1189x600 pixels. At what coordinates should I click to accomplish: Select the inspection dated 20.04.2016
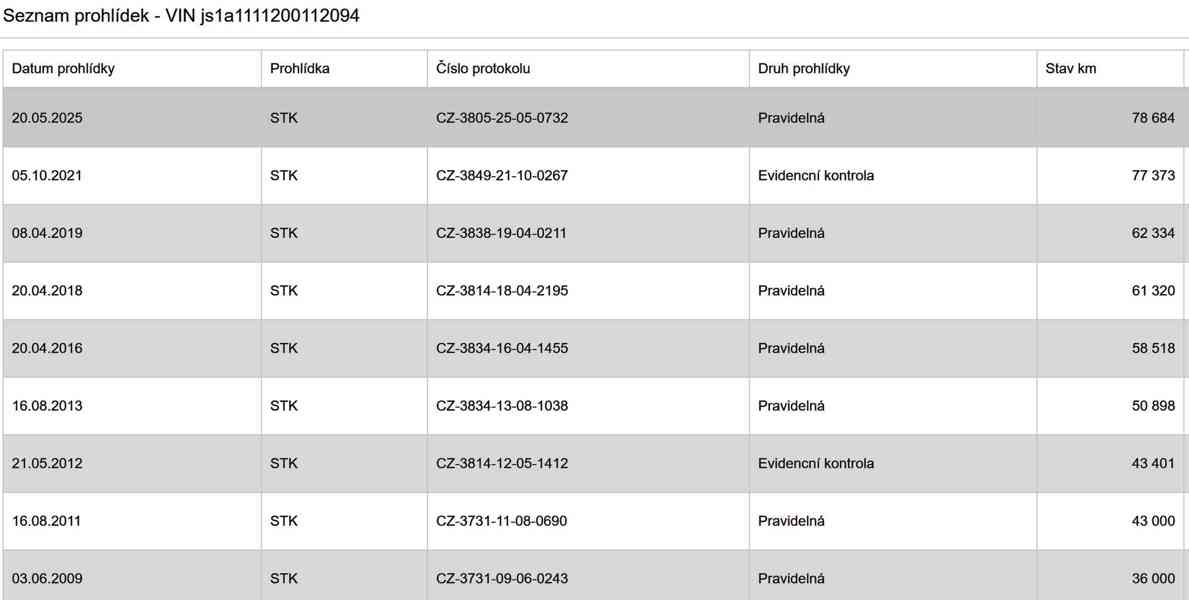pos(47,349)
